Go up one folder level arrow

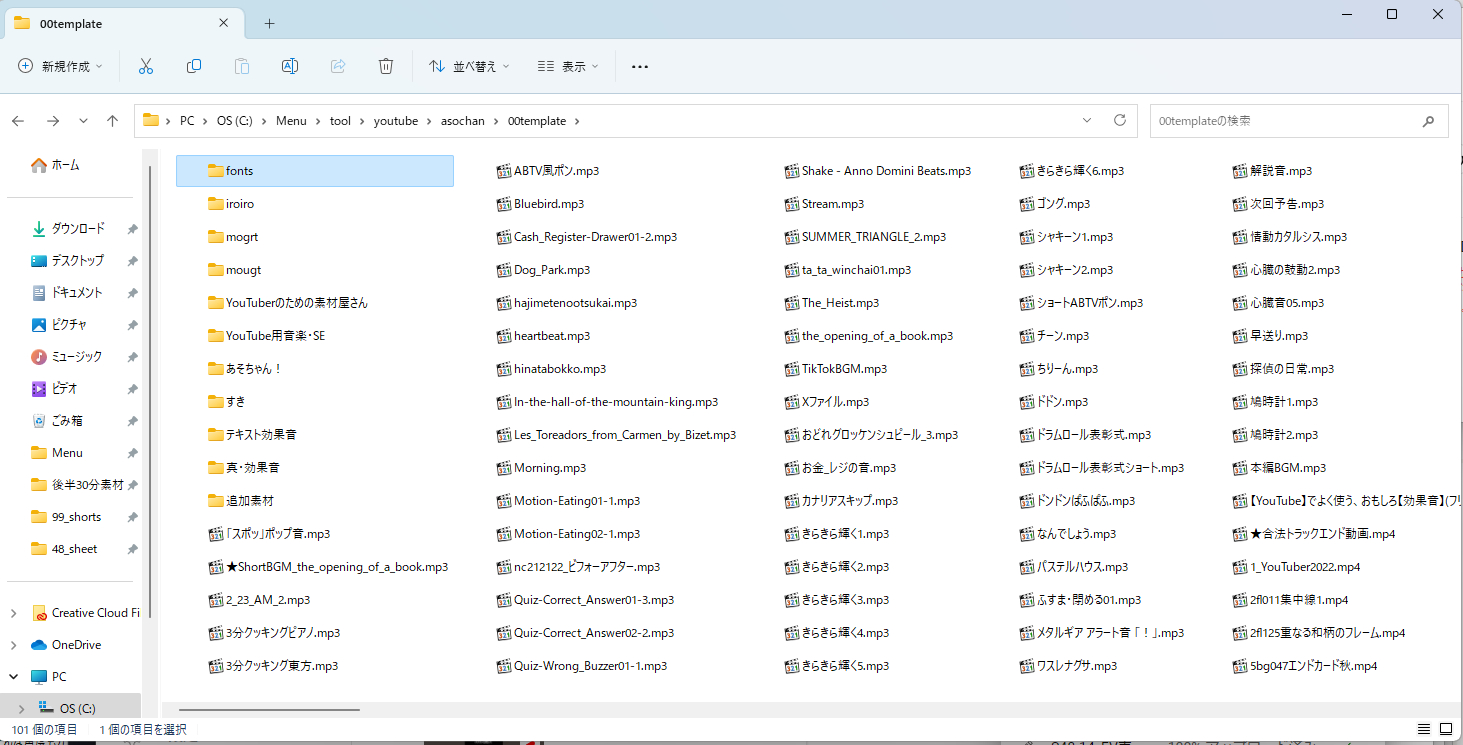(112, 121)
